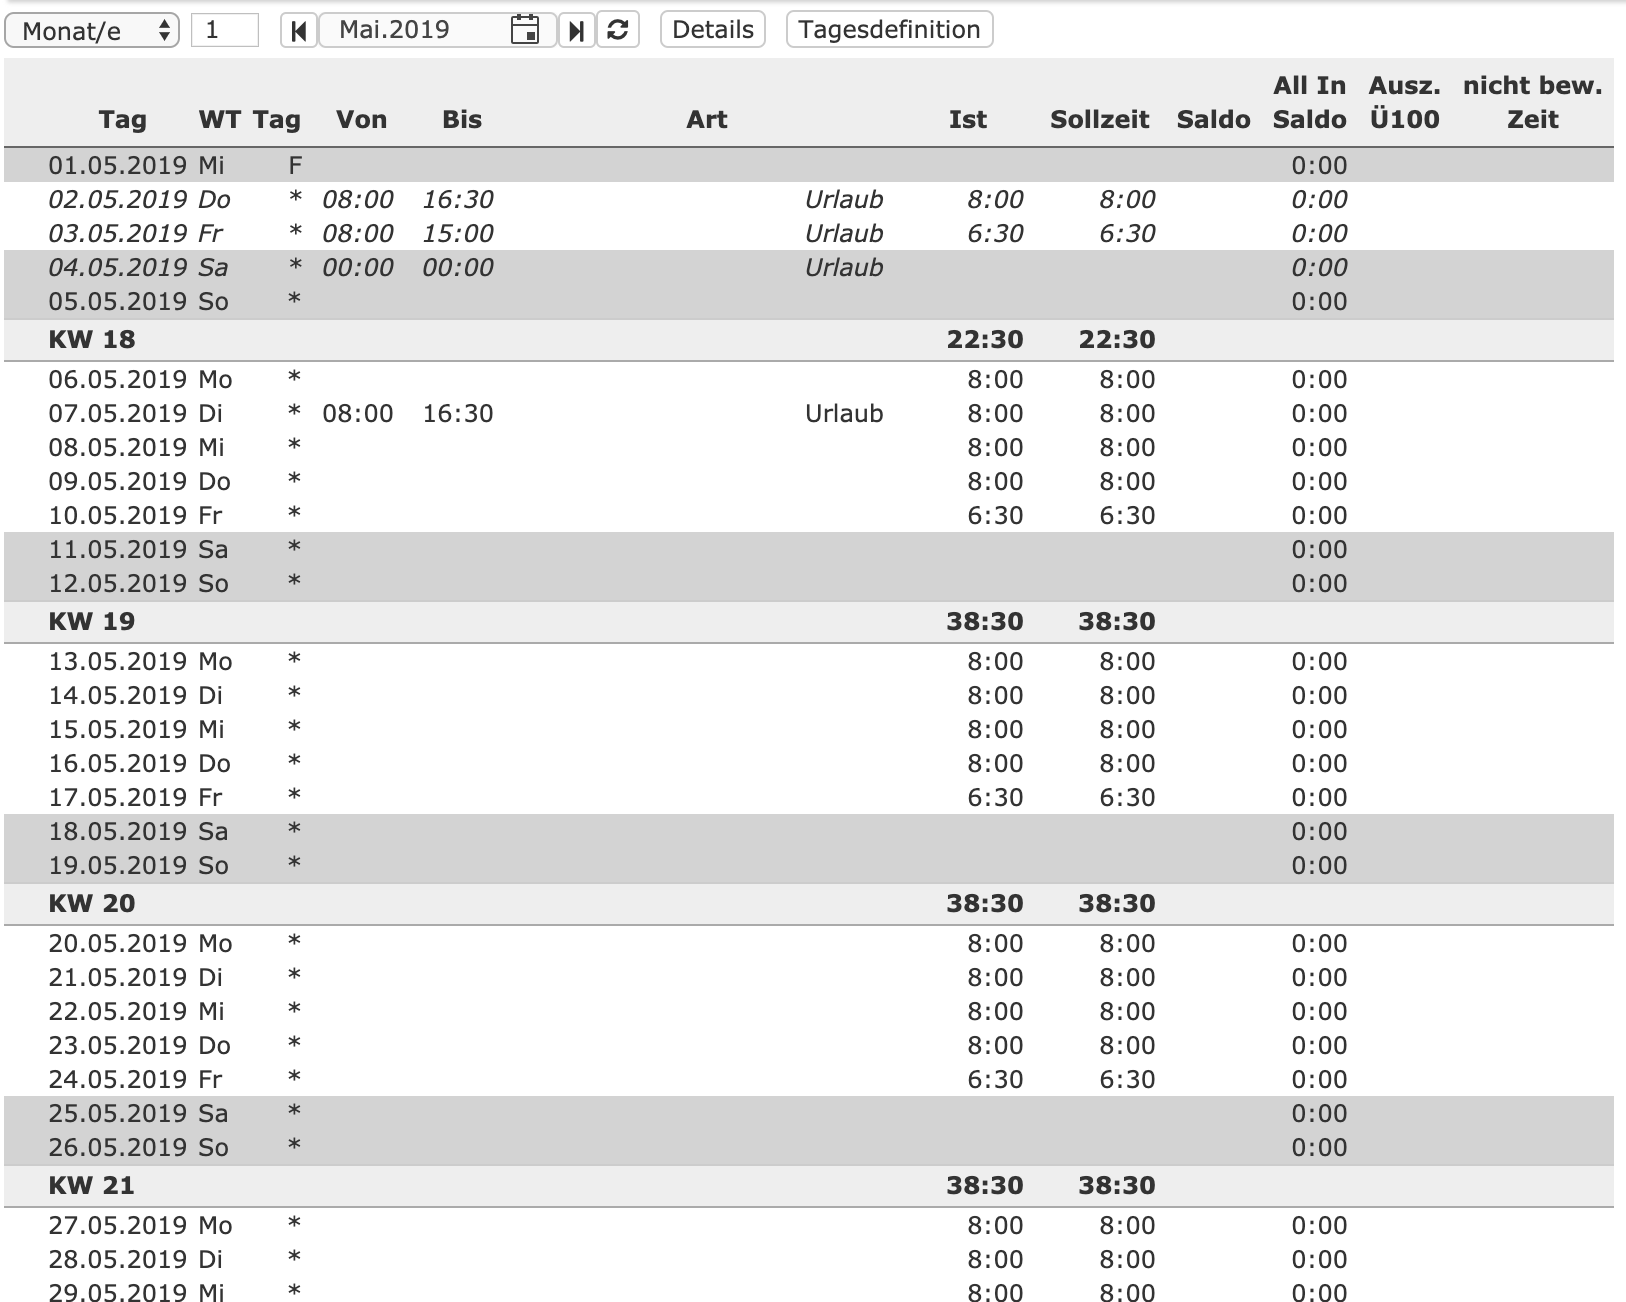The width and height of the screenshot is (1626, 1302).
Task: Click 08:00 start time on 07.05.2019
Action: coord(358,413)
